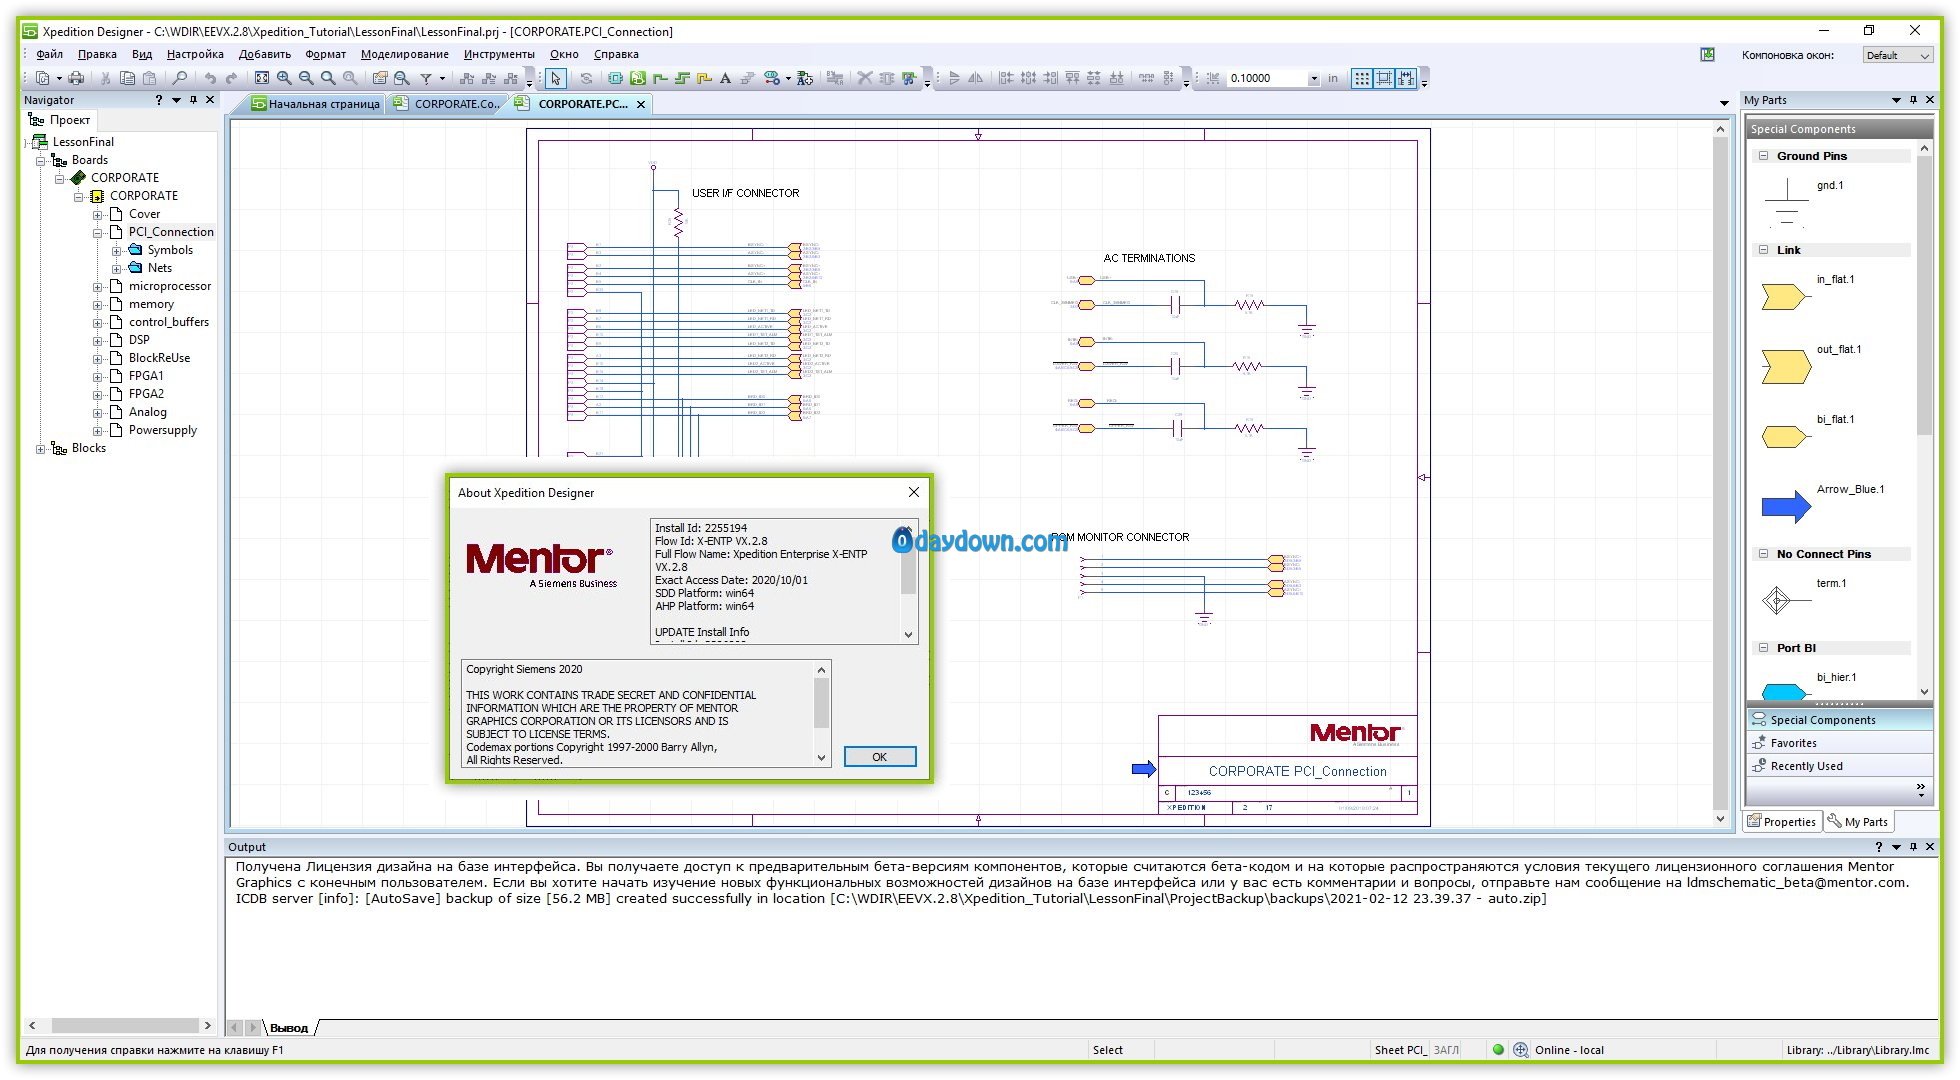Collapse the Port BI section

[x=1764, y=648]
